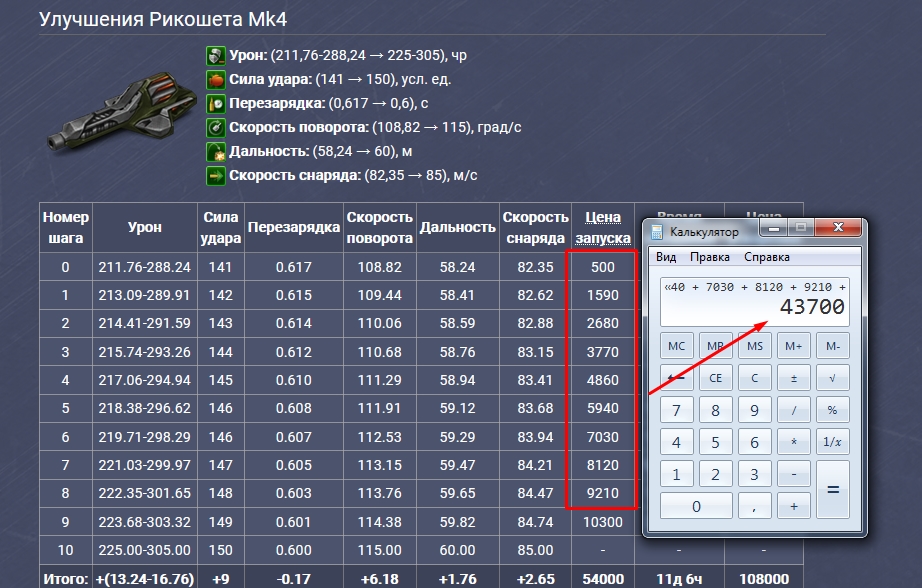Click the reload (Перезарядка) stat icon
Screen dimensions: 922x588
click(216, 104)
